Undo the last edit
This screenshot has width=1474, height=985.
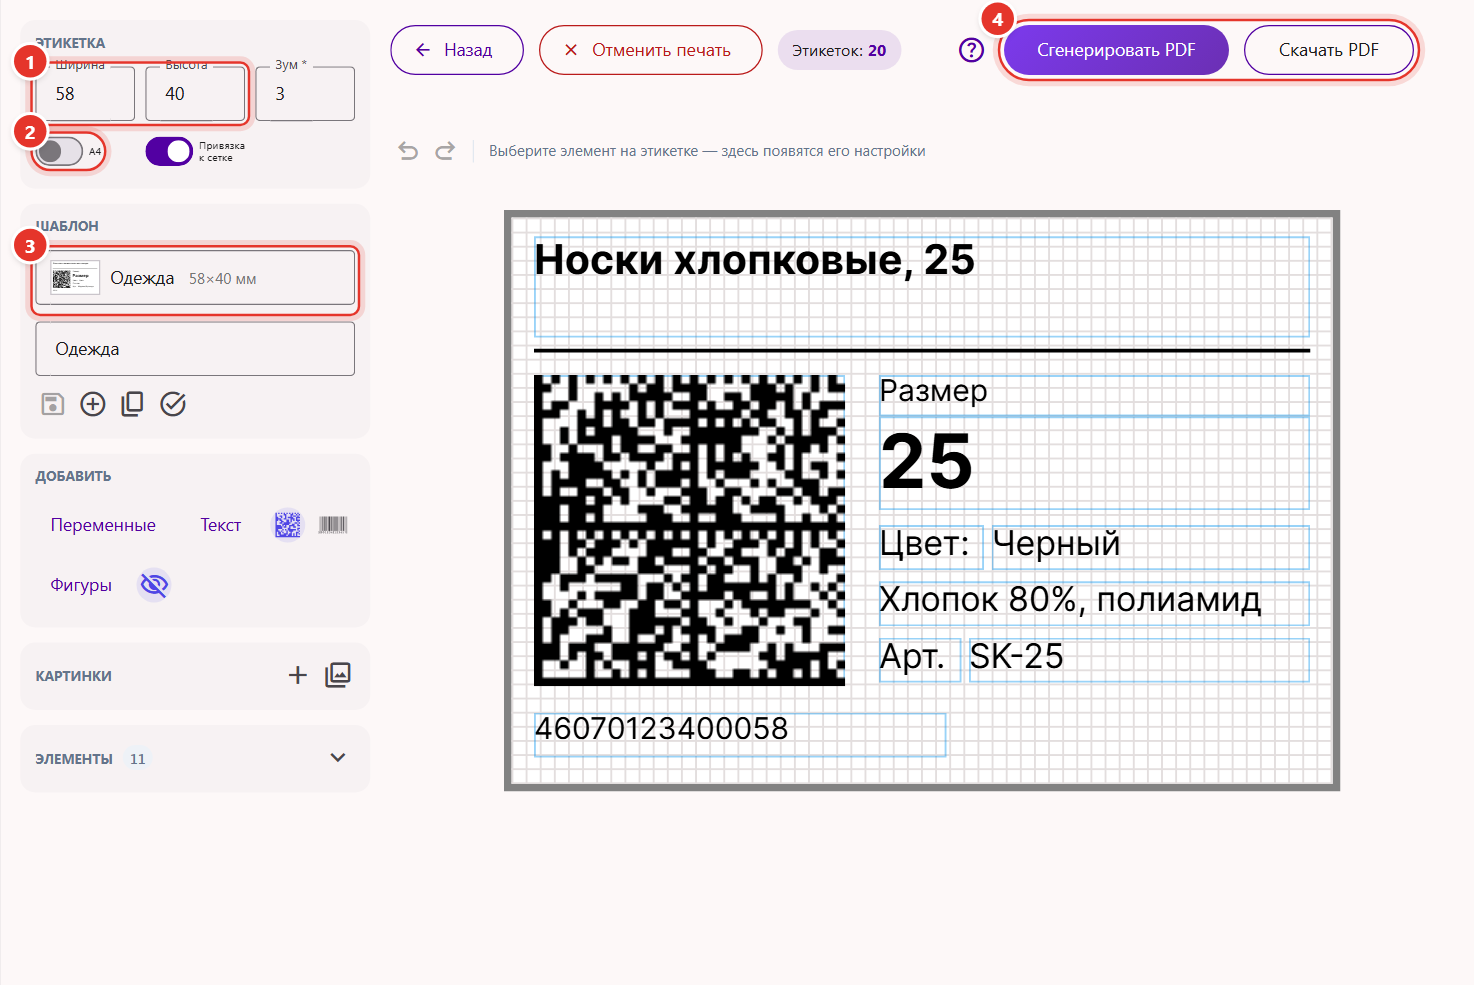[408, 151]
